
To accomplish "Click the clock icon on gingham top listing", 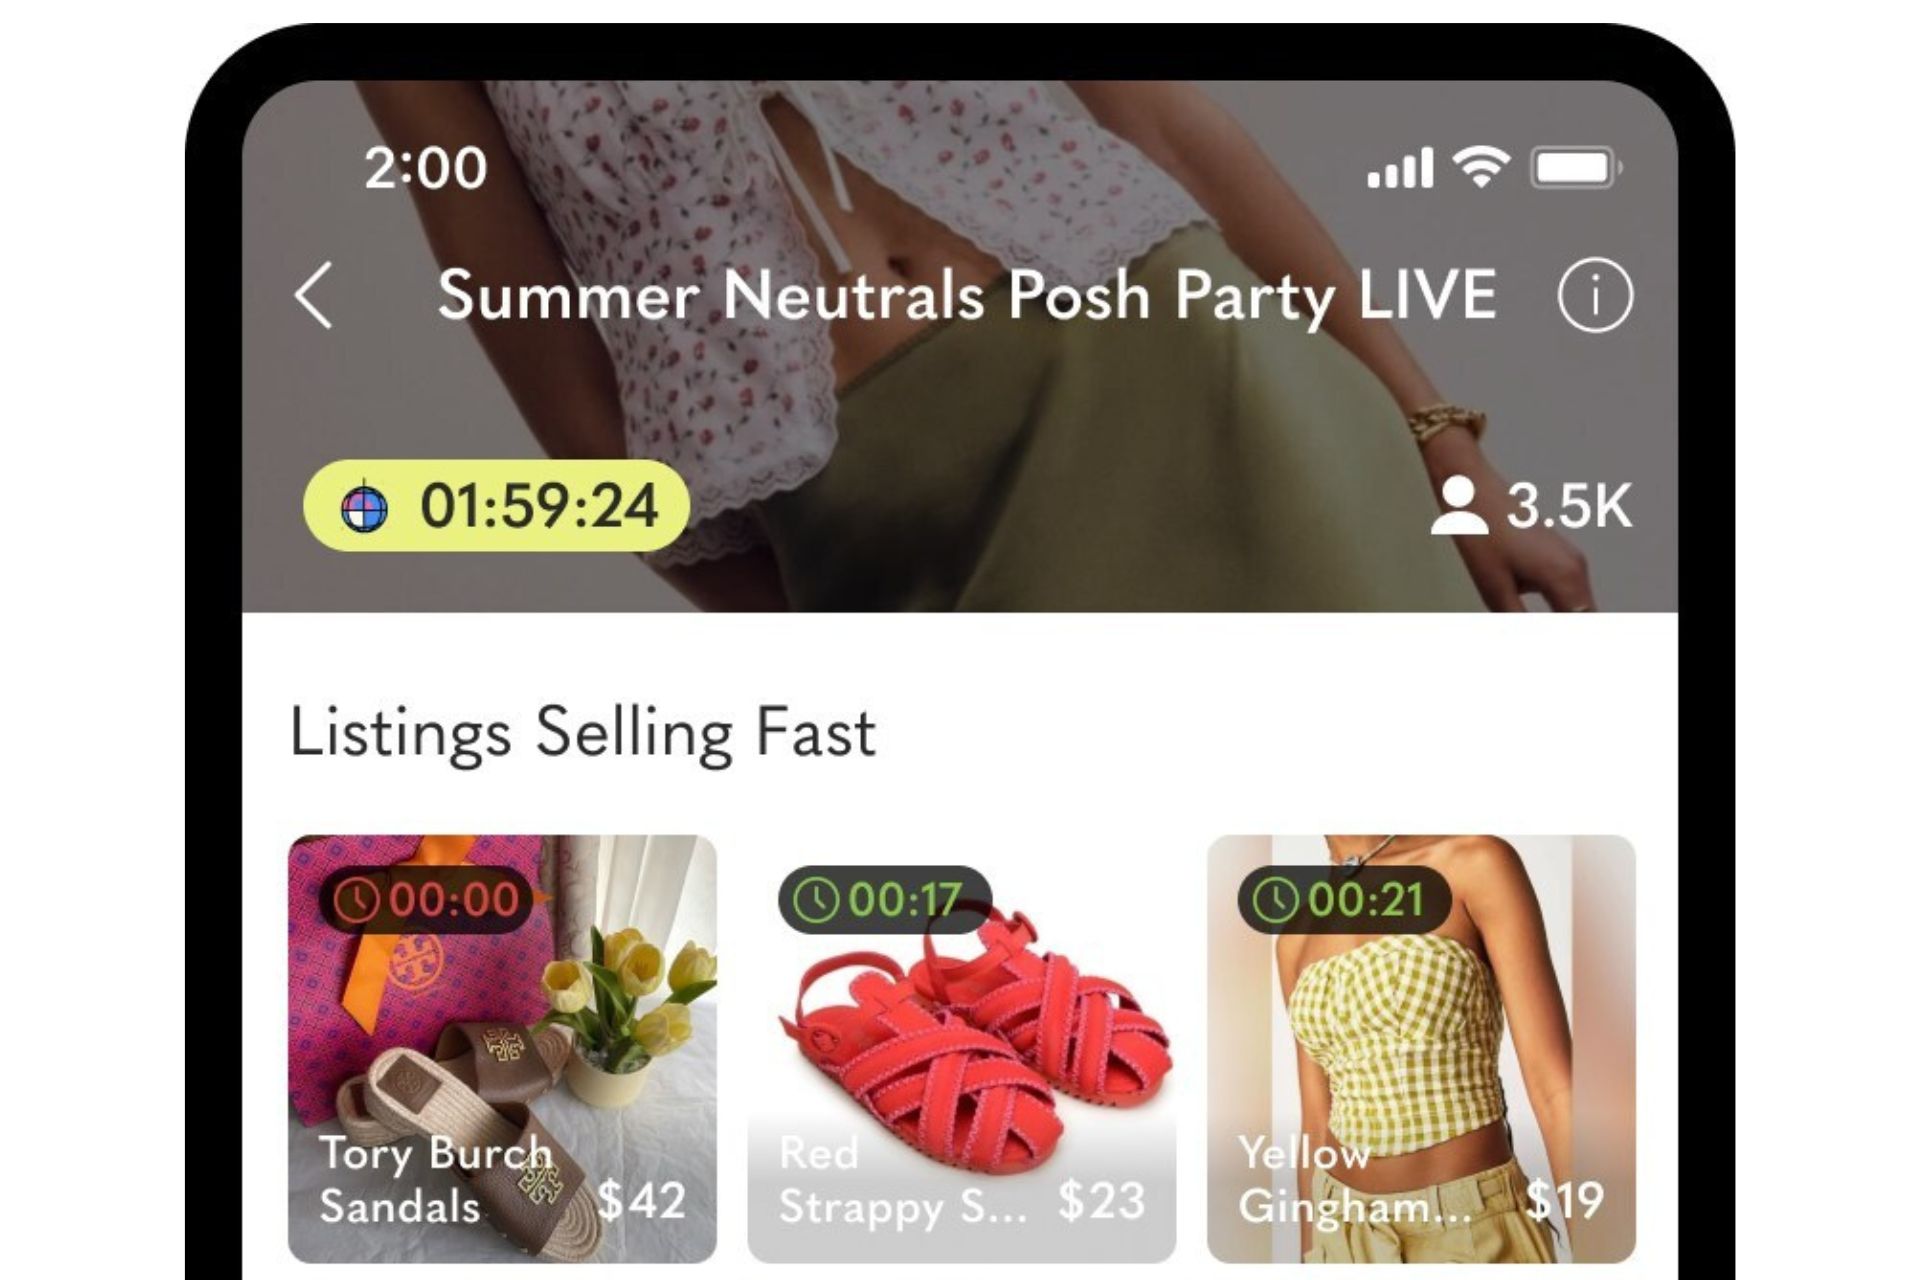I will click(1276, 900).
